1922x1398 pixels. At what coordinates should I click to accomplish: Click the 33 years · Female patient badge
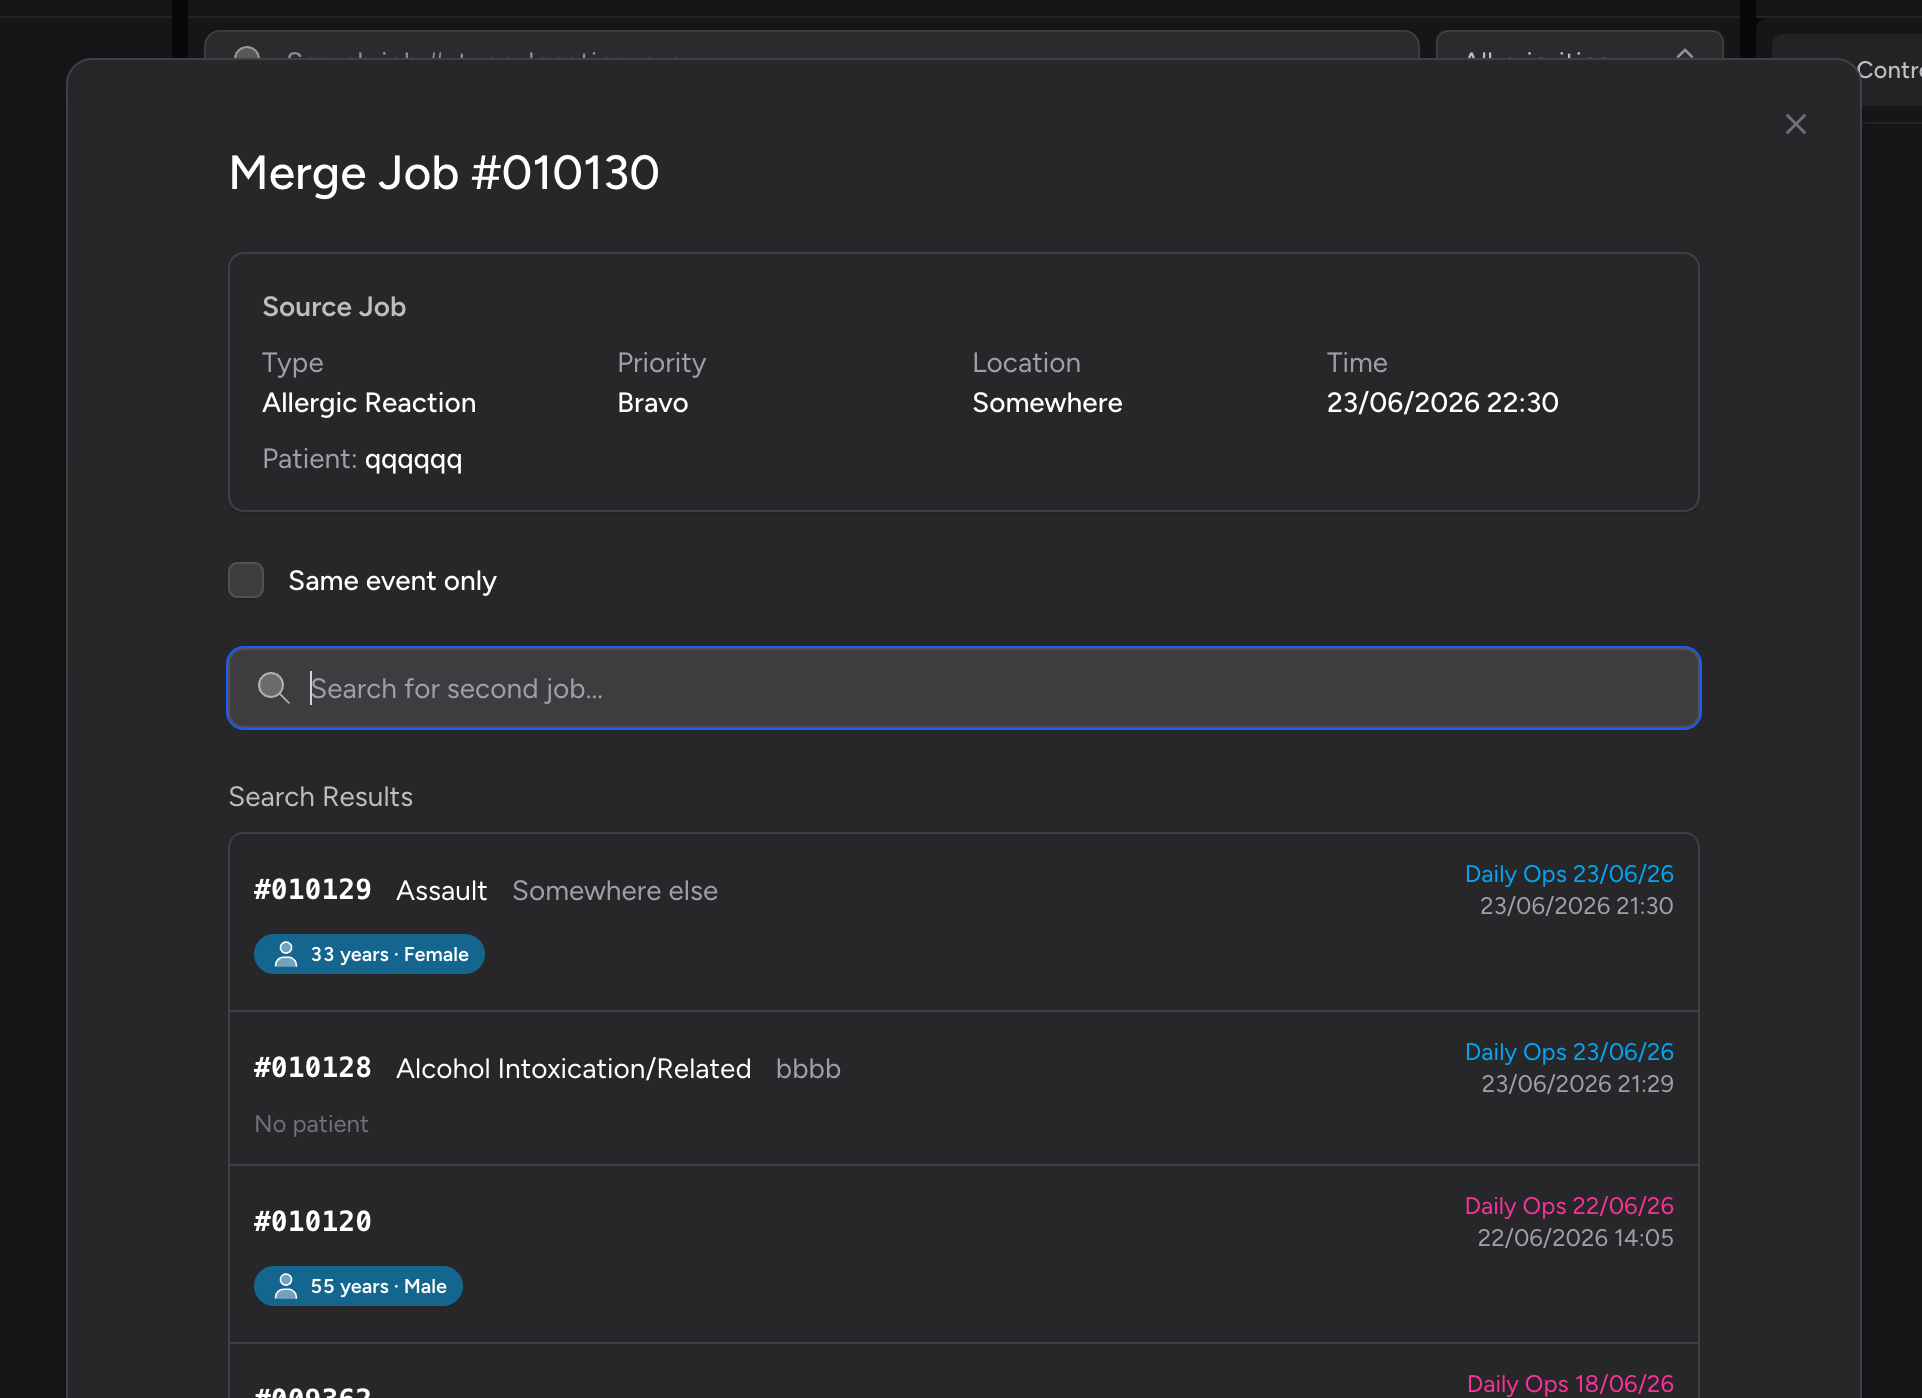[369, 954]
